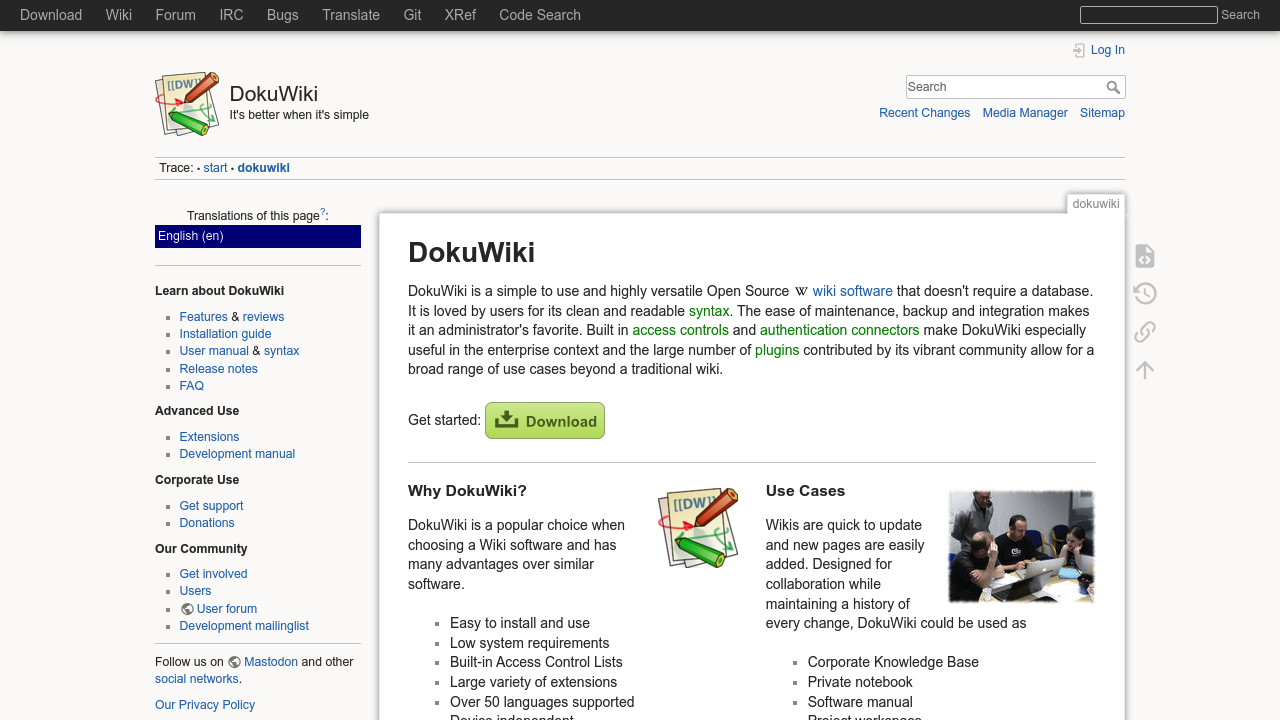Select English (en) translation option
The height and width of the screenshot is (720, 1280).
pyautogui.click(x=257, y=237)
